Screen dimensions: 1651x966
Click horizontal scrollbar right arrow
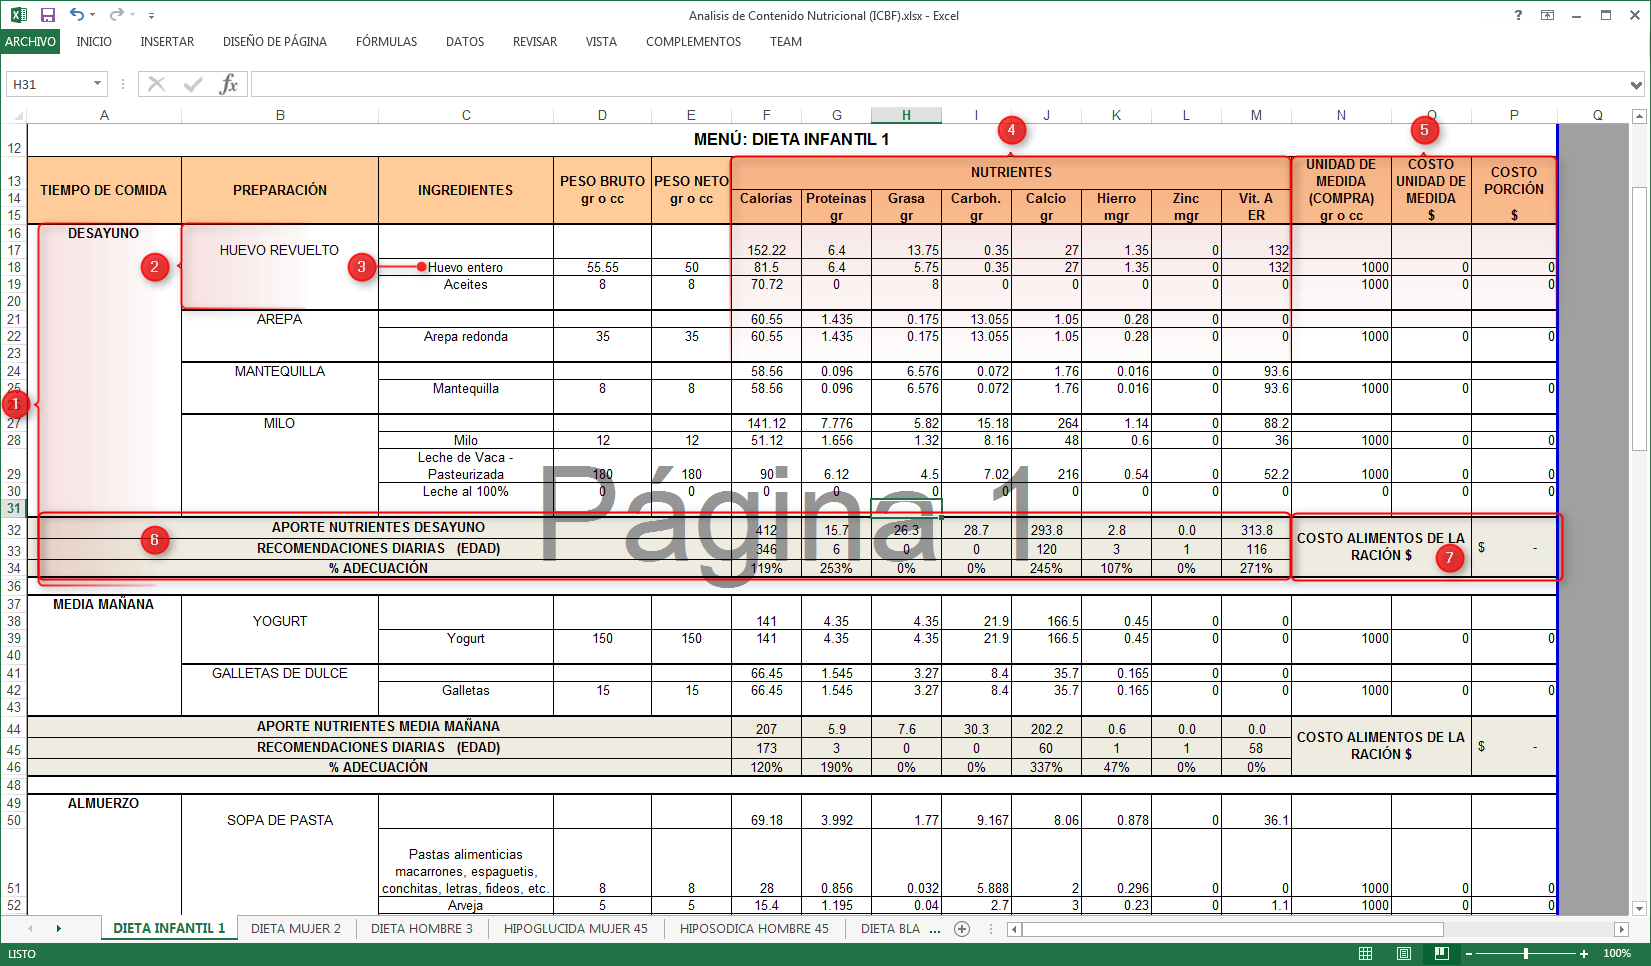tap(1621, 929)
